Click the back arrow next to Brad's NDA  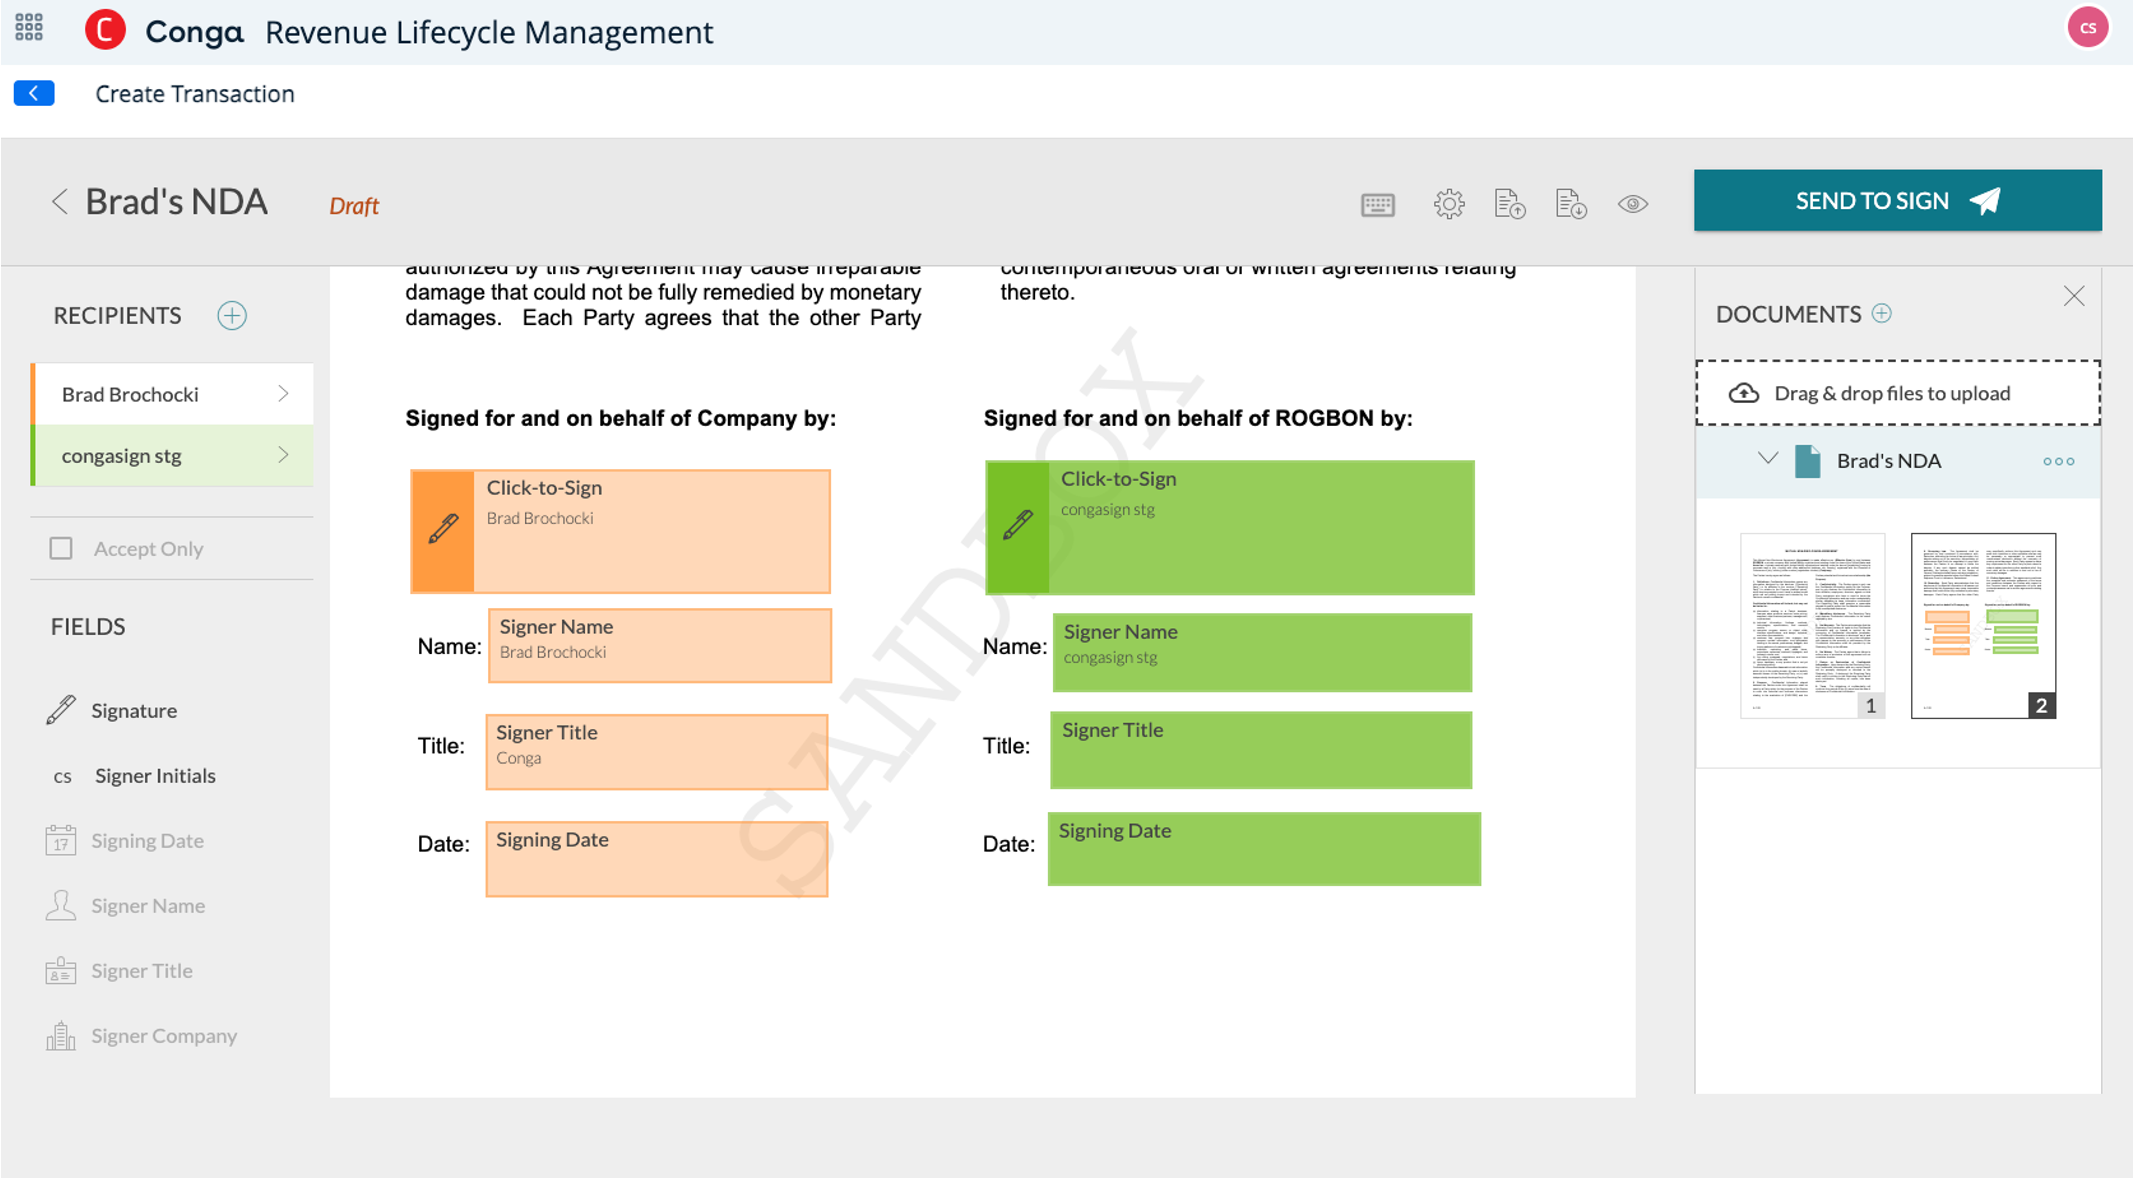(60, 201)
